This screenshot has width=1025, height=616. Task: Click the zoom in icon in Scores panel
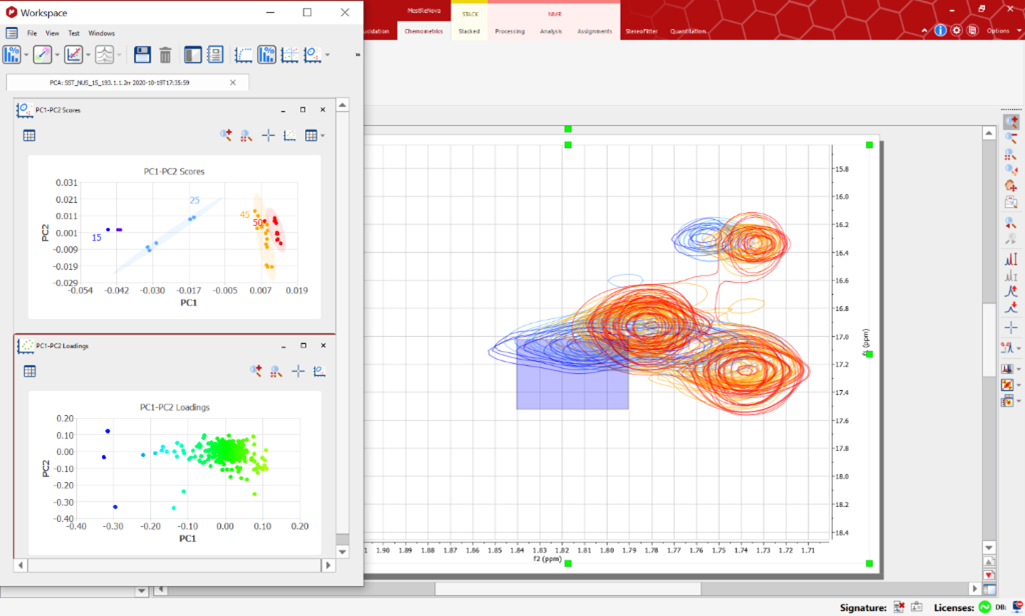click(x=227, y=135)
